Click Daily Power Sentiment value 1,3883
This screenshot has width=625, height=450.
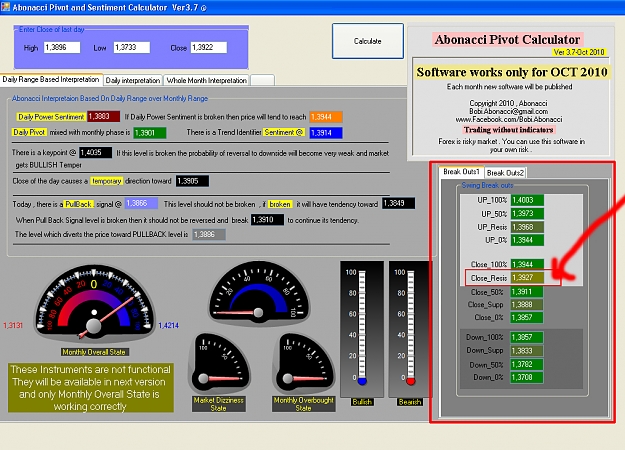pyautogui.click(x=104, y=116)
